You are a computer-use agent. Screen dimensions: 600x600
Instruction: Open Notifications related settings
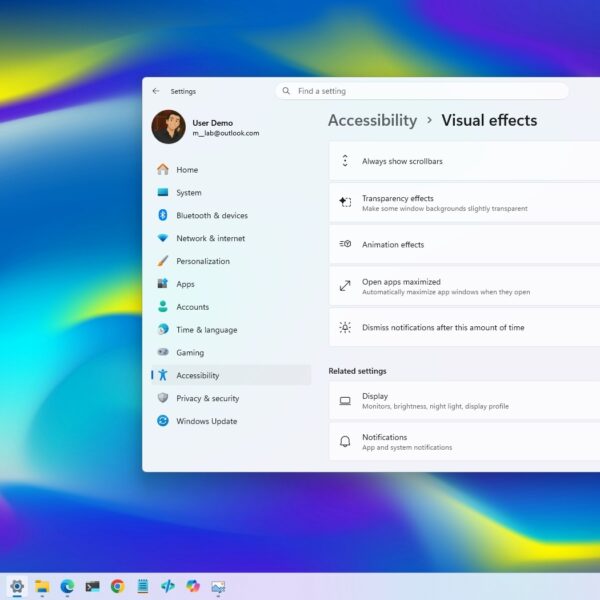point(465,442)
